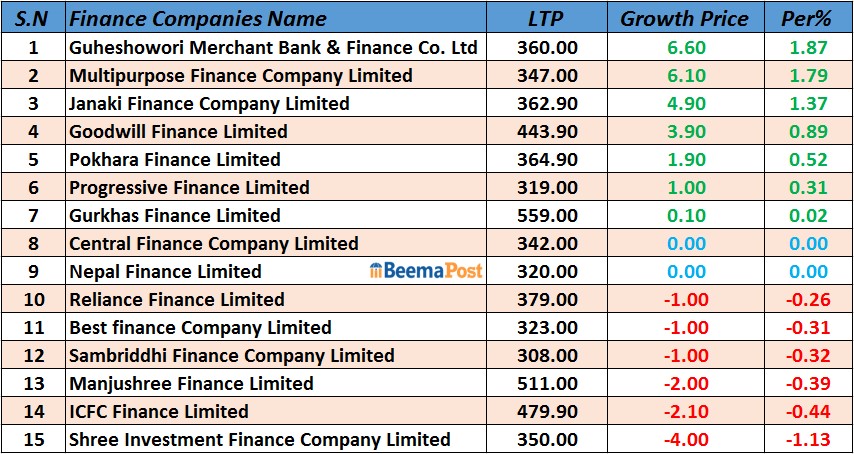Viewport: 854px width, 454px height.
Task: Select Central Finance Company Limited name
Action: point(213,243)
